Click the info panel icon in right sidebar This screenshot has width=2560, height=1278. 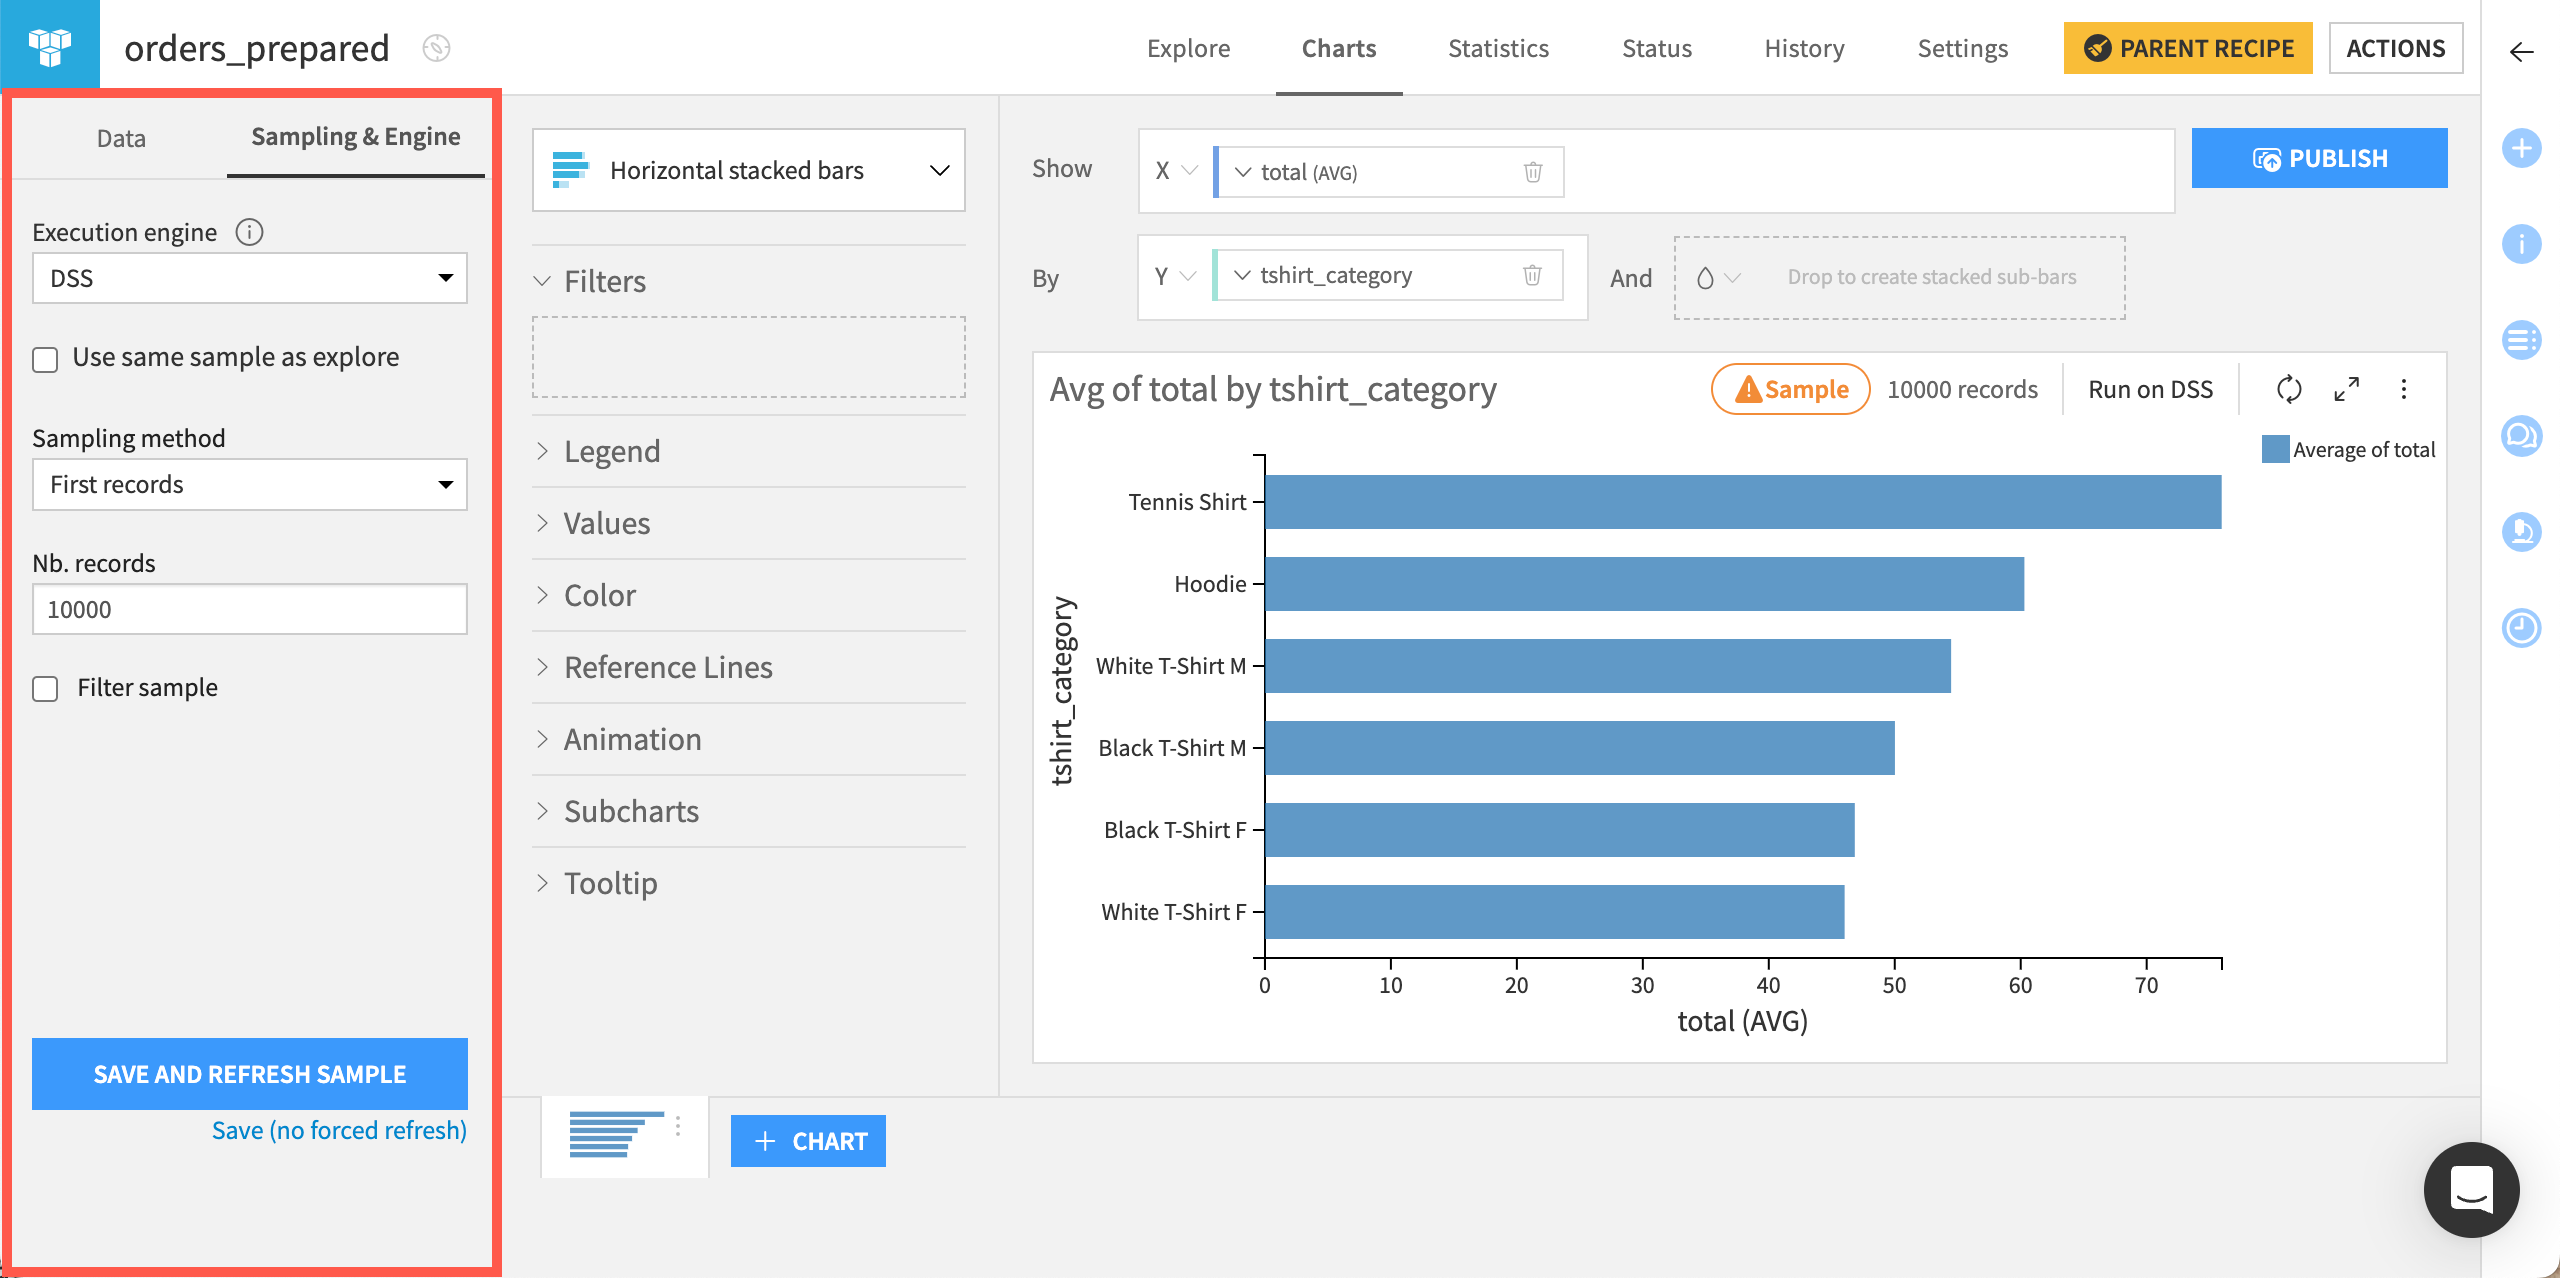[x=2522, y=243]
